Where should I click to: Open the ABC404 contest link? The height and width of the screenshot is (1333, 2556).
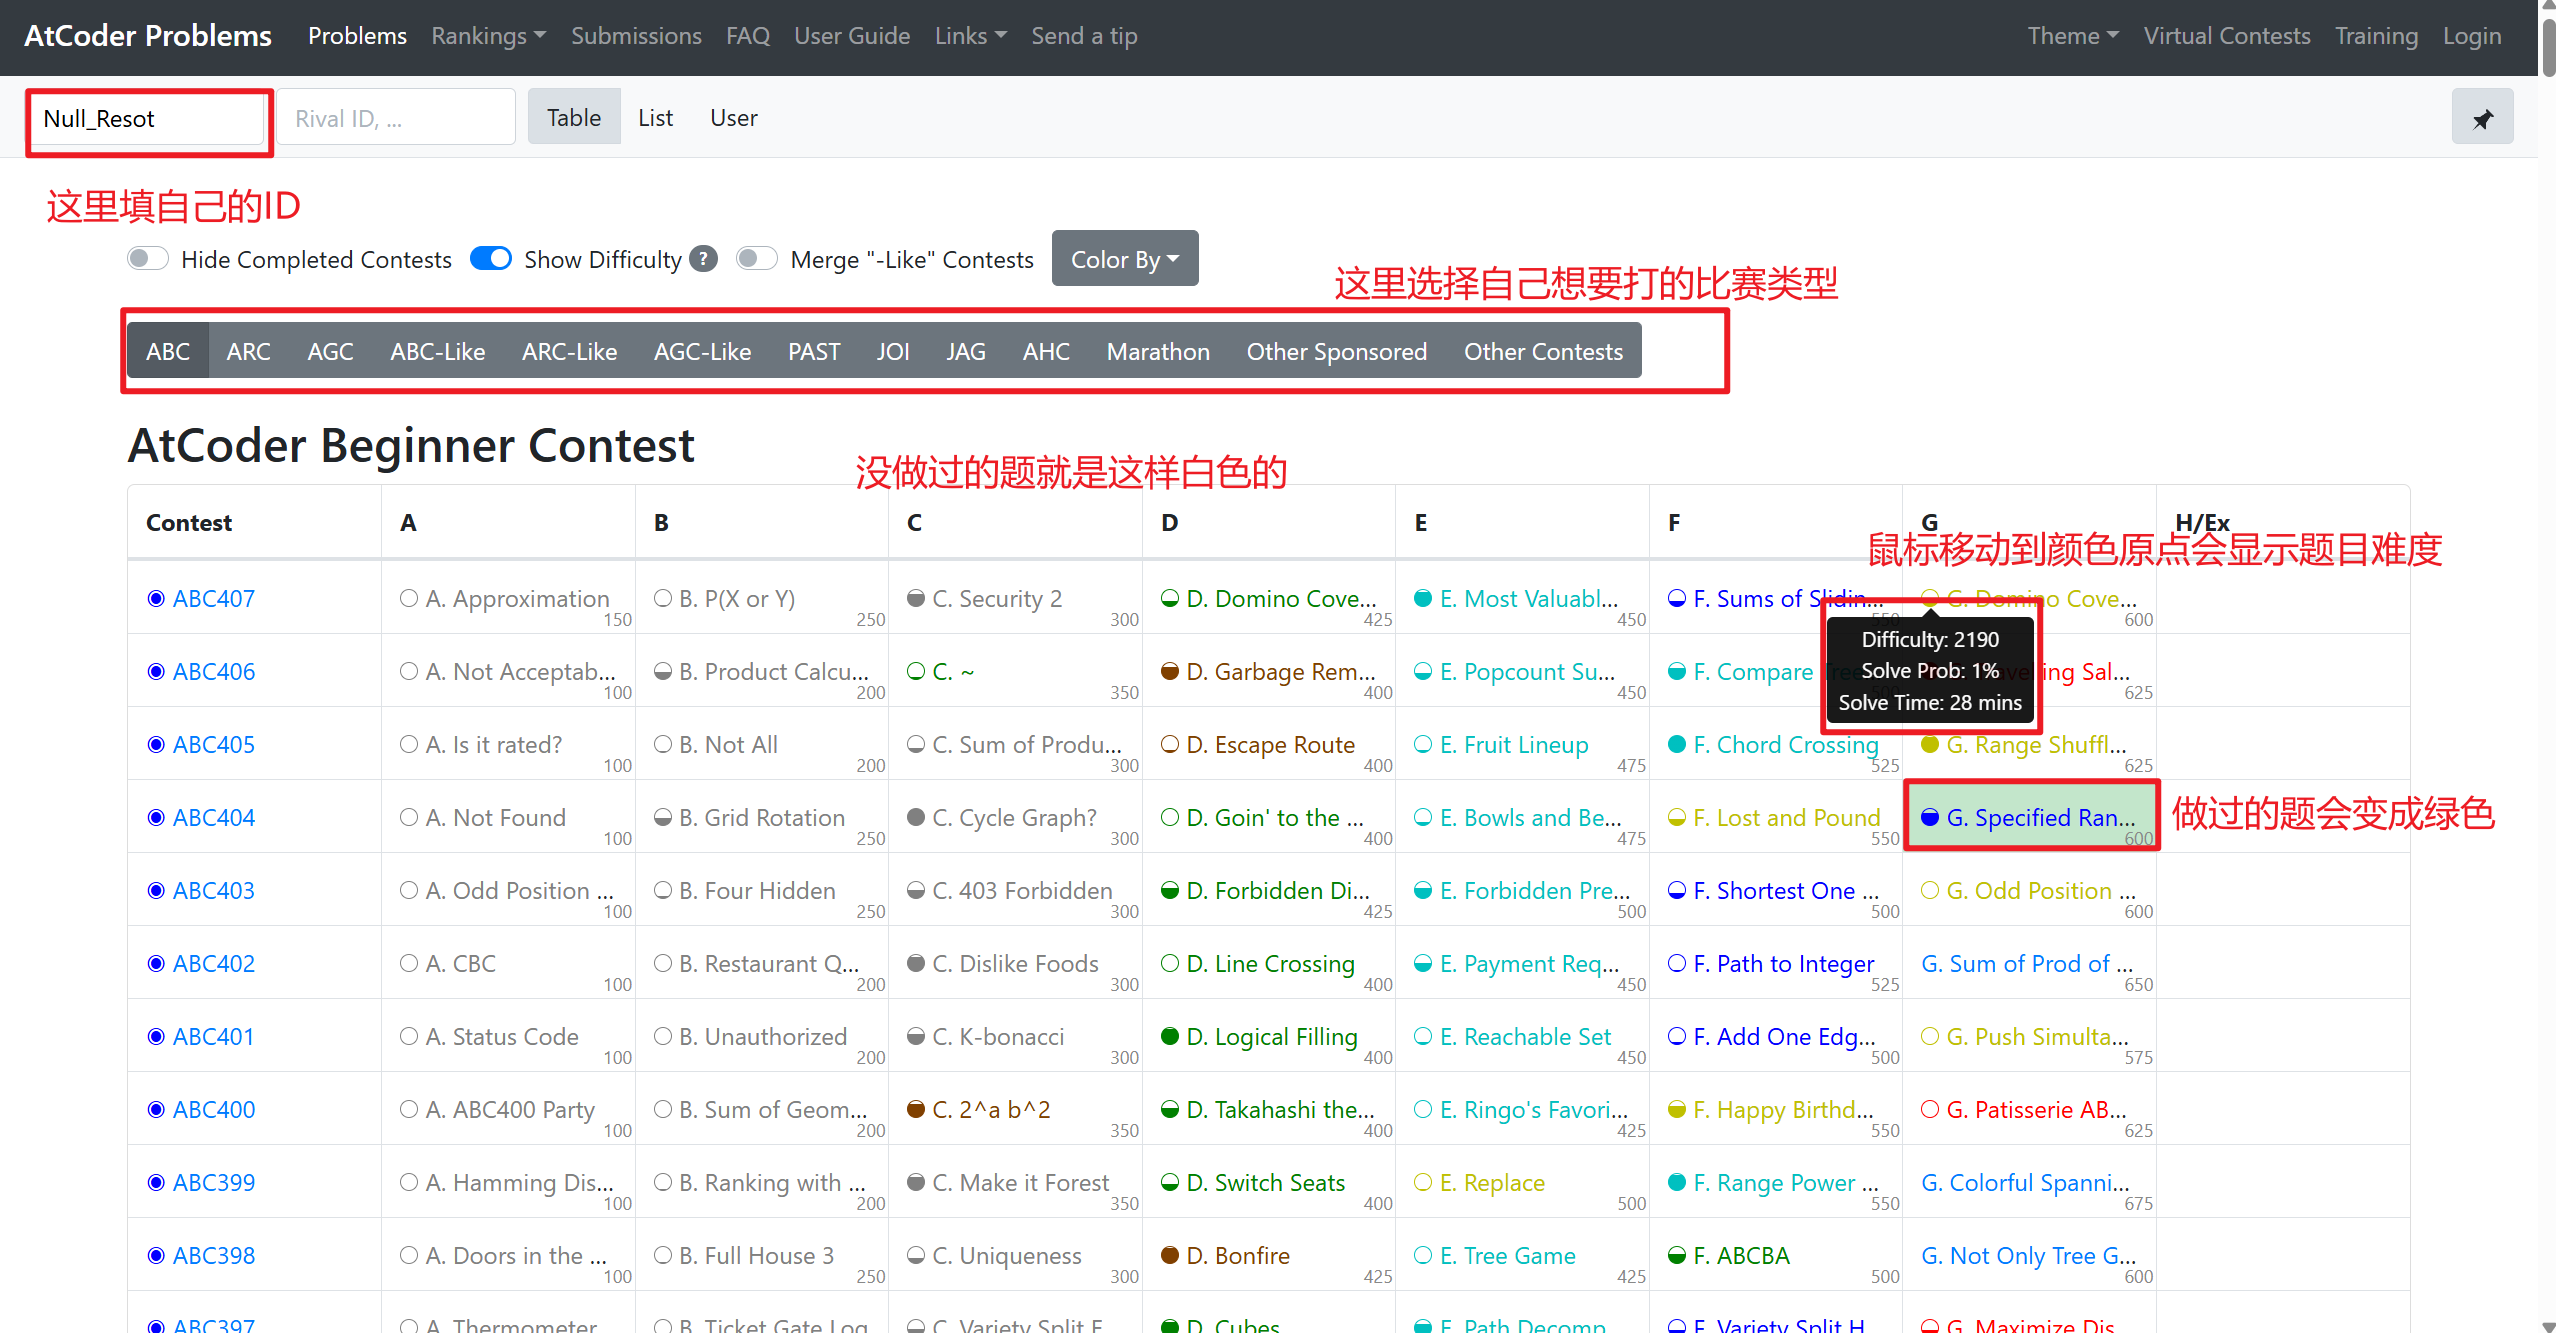(214, 817)
